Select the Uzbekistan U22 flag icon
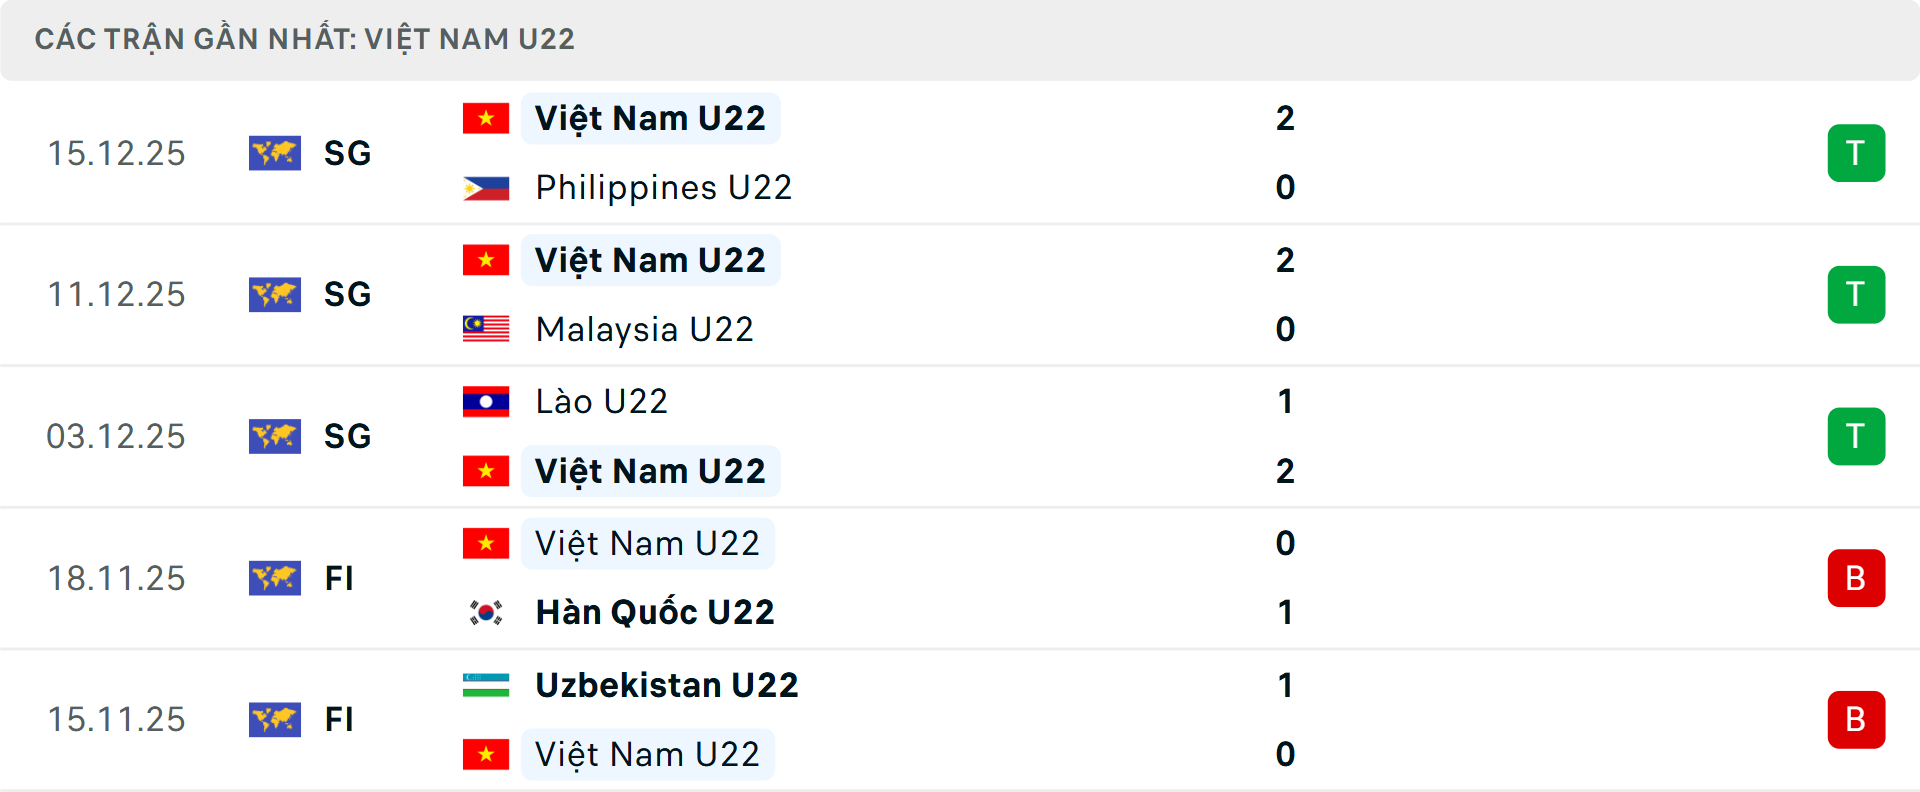Screen dimensions: 1920x792 tap(486, 686)
